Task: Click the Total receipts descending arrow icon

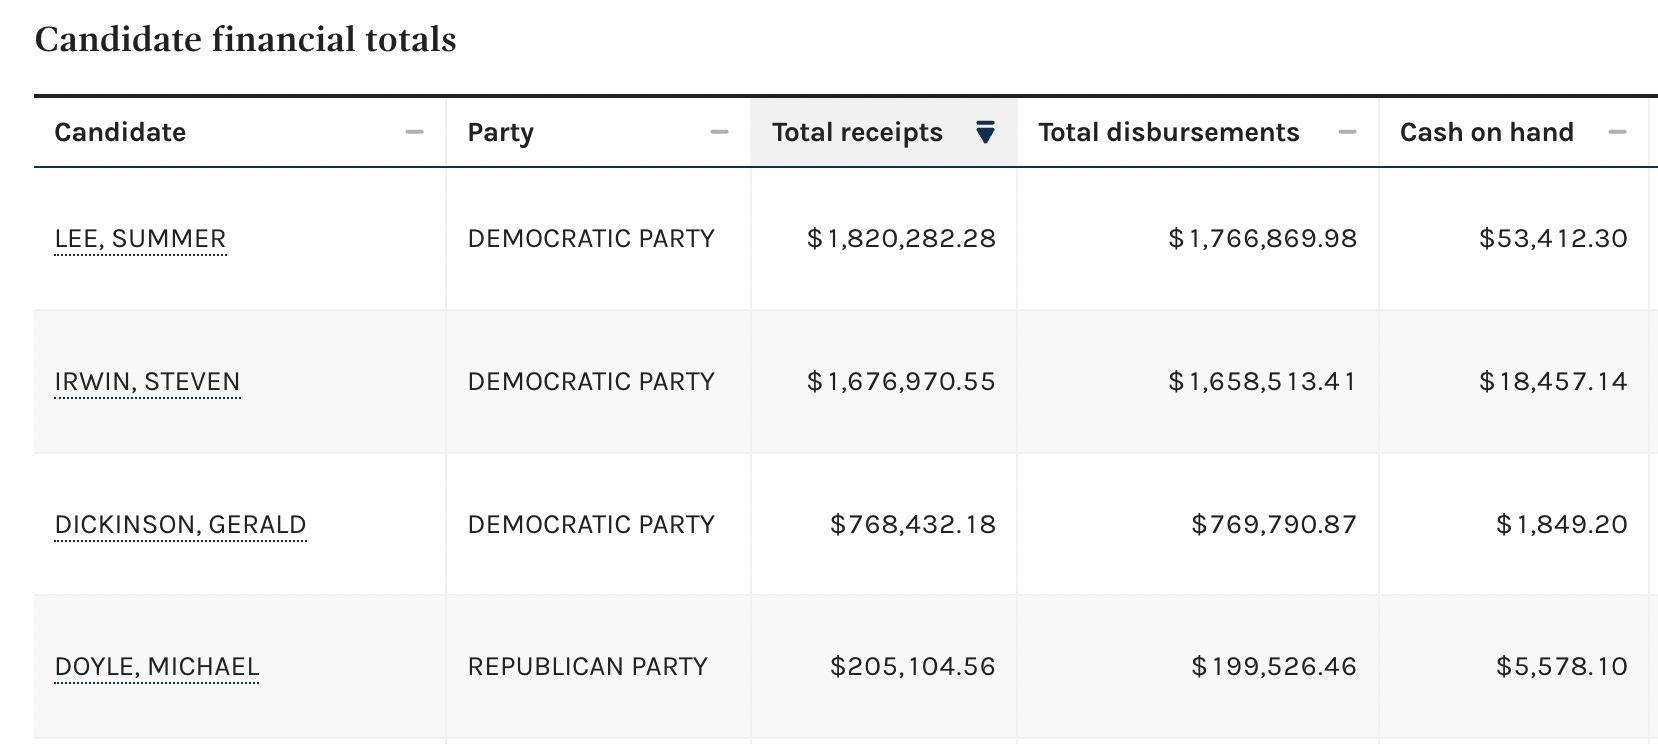Action: click(985, 132)
